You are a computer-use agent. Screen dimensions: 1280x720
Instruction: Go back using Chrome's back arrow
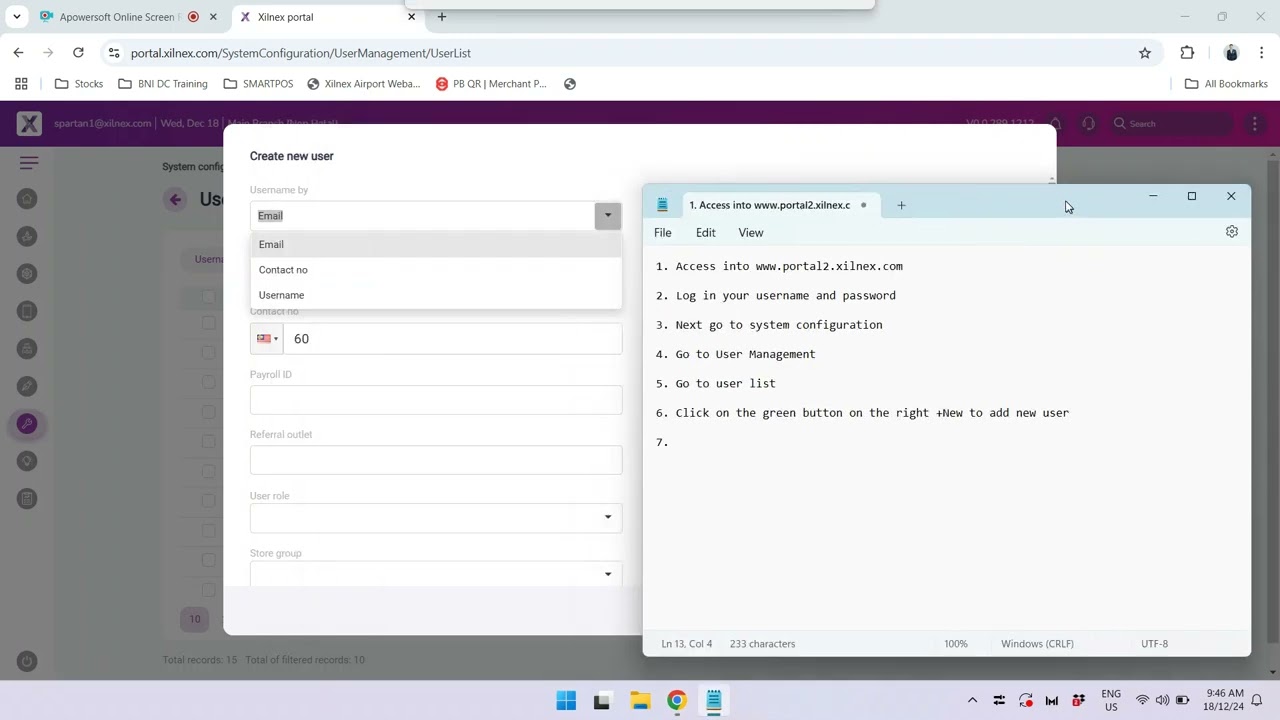click(19, 53)
